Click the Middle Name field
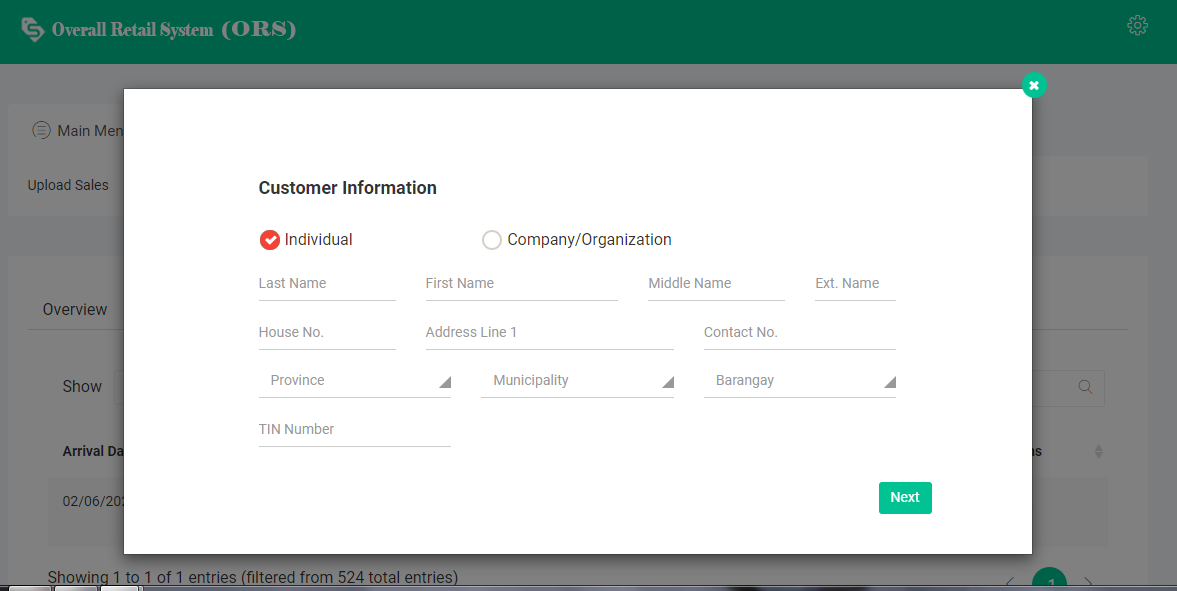Viewport: 1177px width, 591px height. (x=716, y=284)
